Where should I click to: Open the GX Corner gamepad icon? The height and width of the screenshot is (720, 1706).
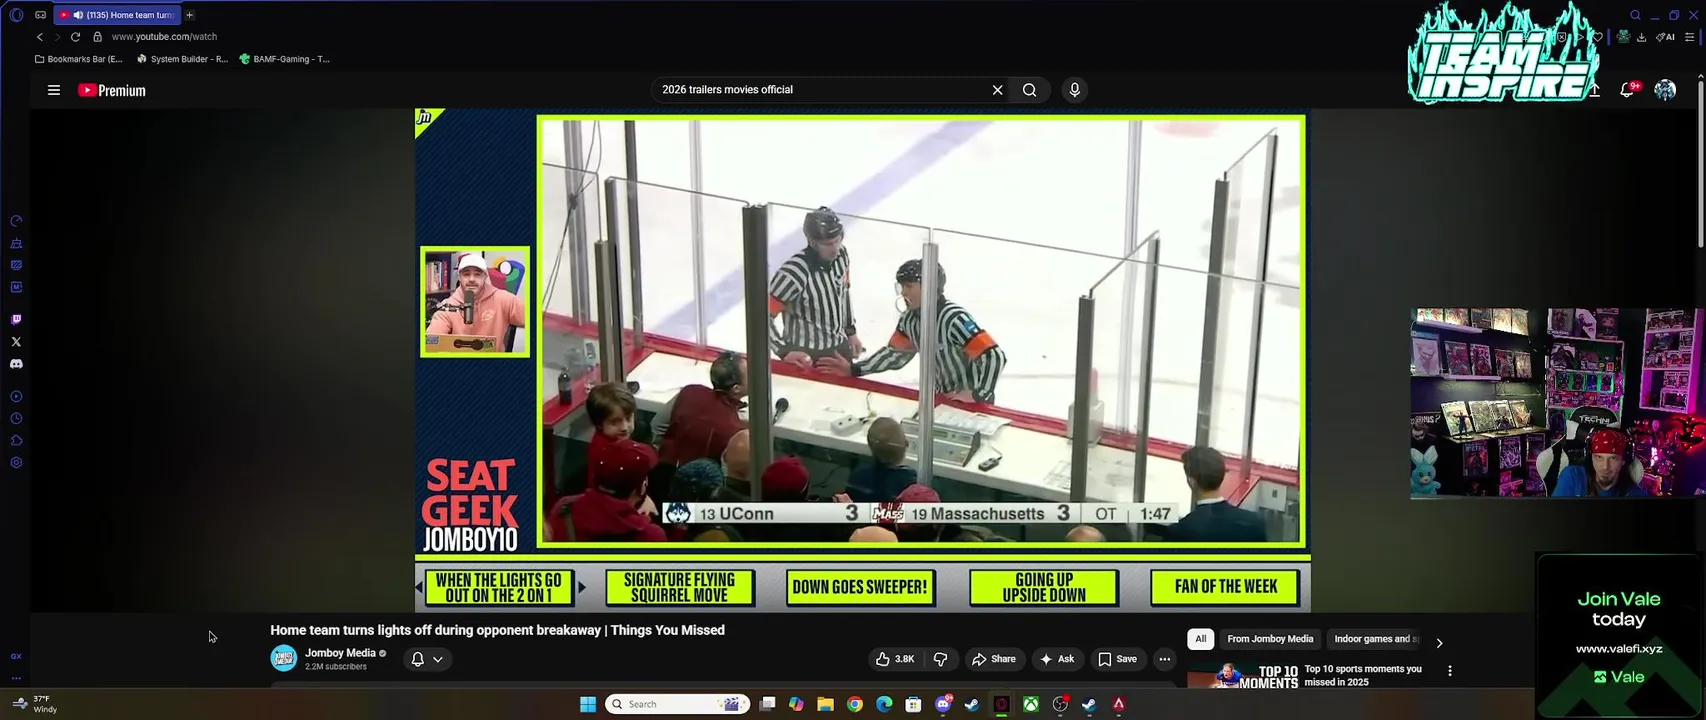point(40,15)
